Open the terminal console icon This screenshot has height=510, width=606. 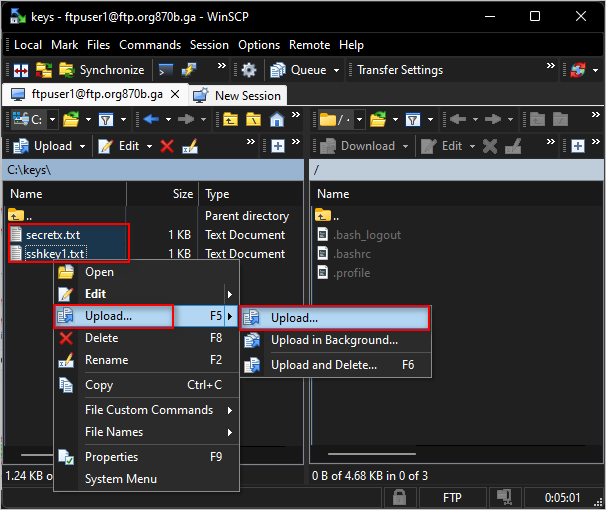coord(166,70)
